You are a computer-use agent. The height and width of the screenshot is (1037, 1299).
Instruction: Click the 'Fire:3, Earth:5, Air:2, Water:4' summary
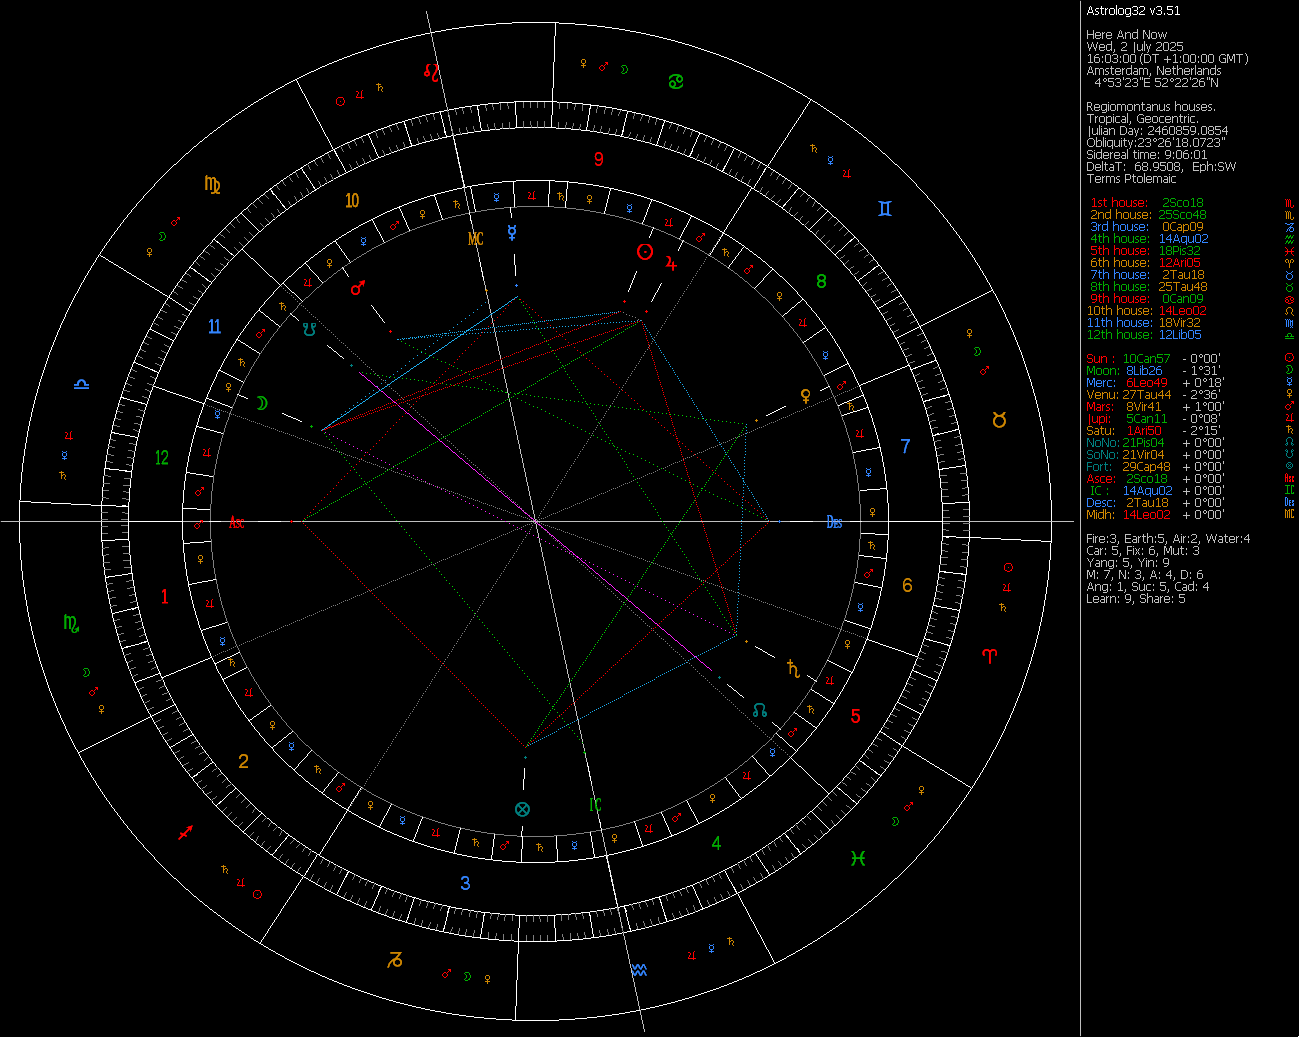pos(1168,539)
